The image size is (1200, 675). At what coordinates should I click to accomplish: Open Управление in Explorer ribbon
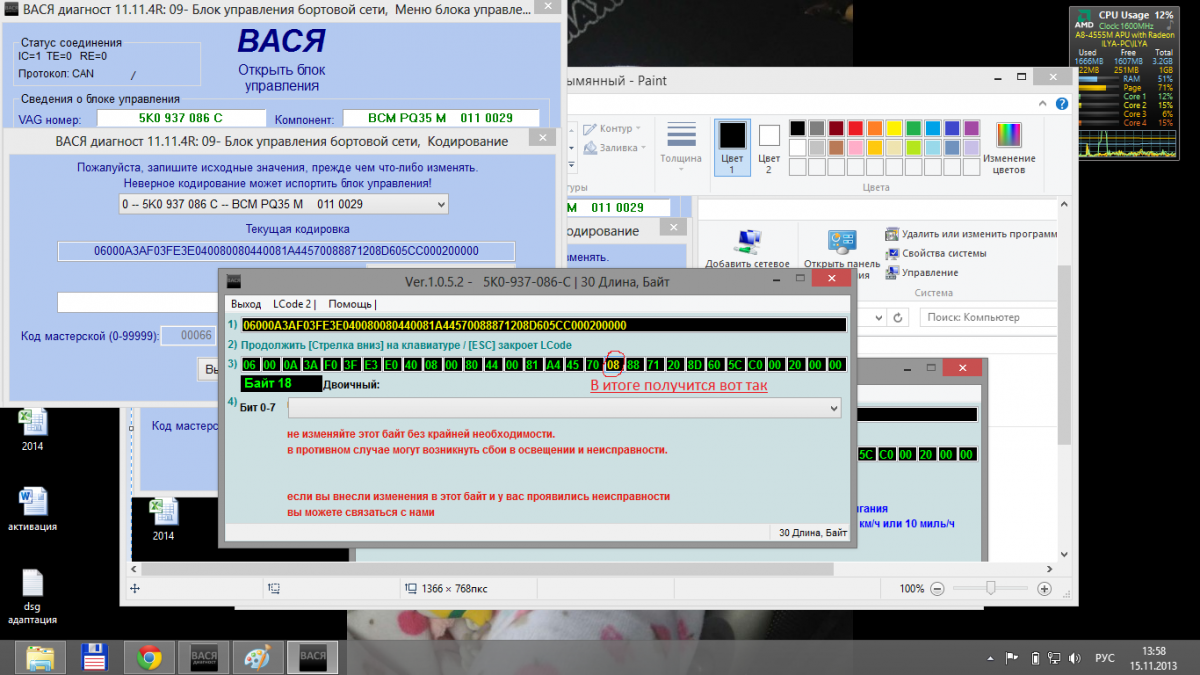(921, 272)
